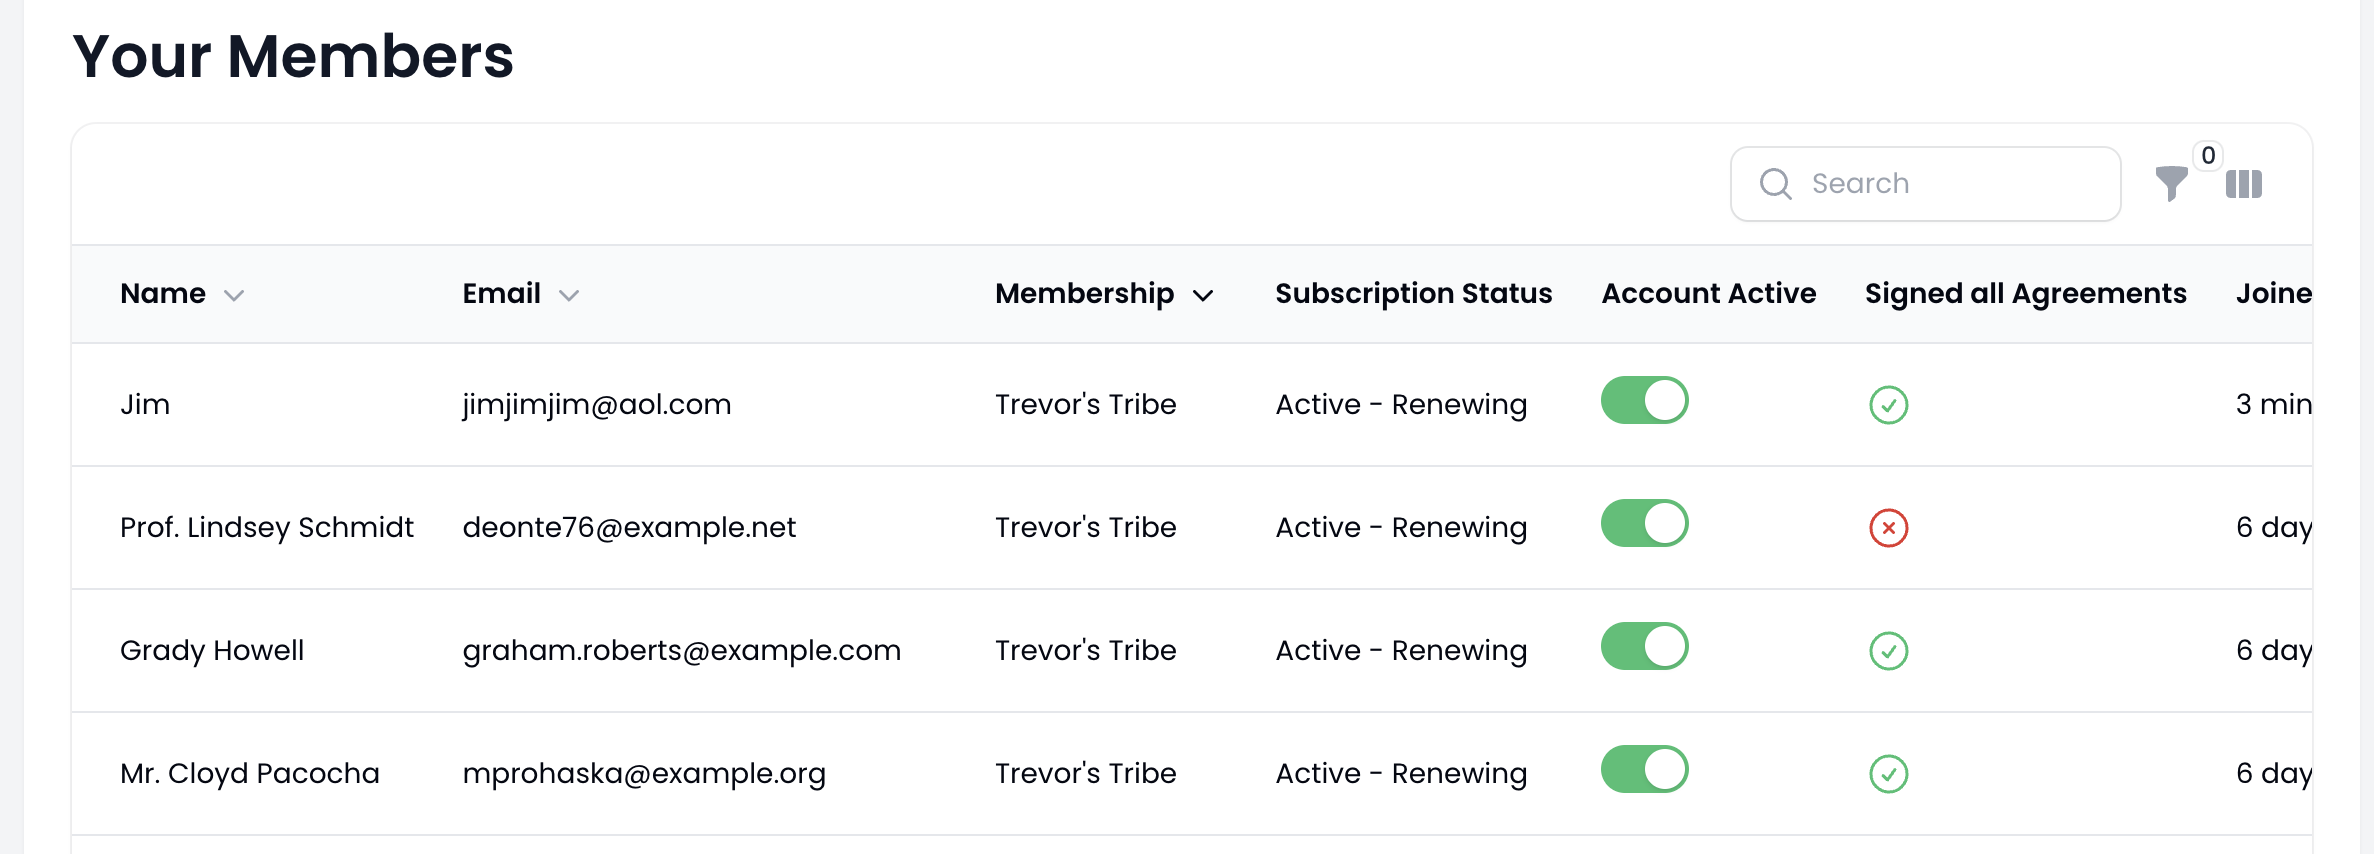
Task: Select member name Grady Howell
Action: 212,651
